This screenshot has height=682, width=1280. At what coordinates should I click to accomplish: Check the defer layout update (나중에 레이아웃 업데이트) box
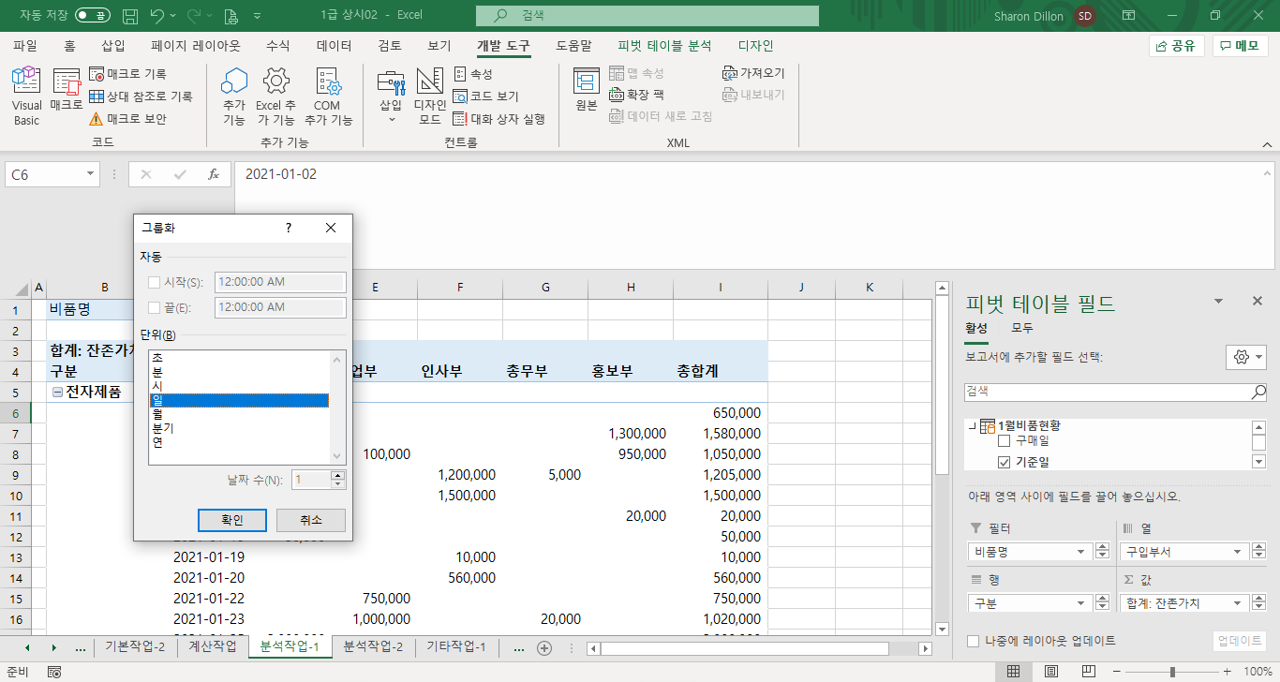(x=974, y=640)
